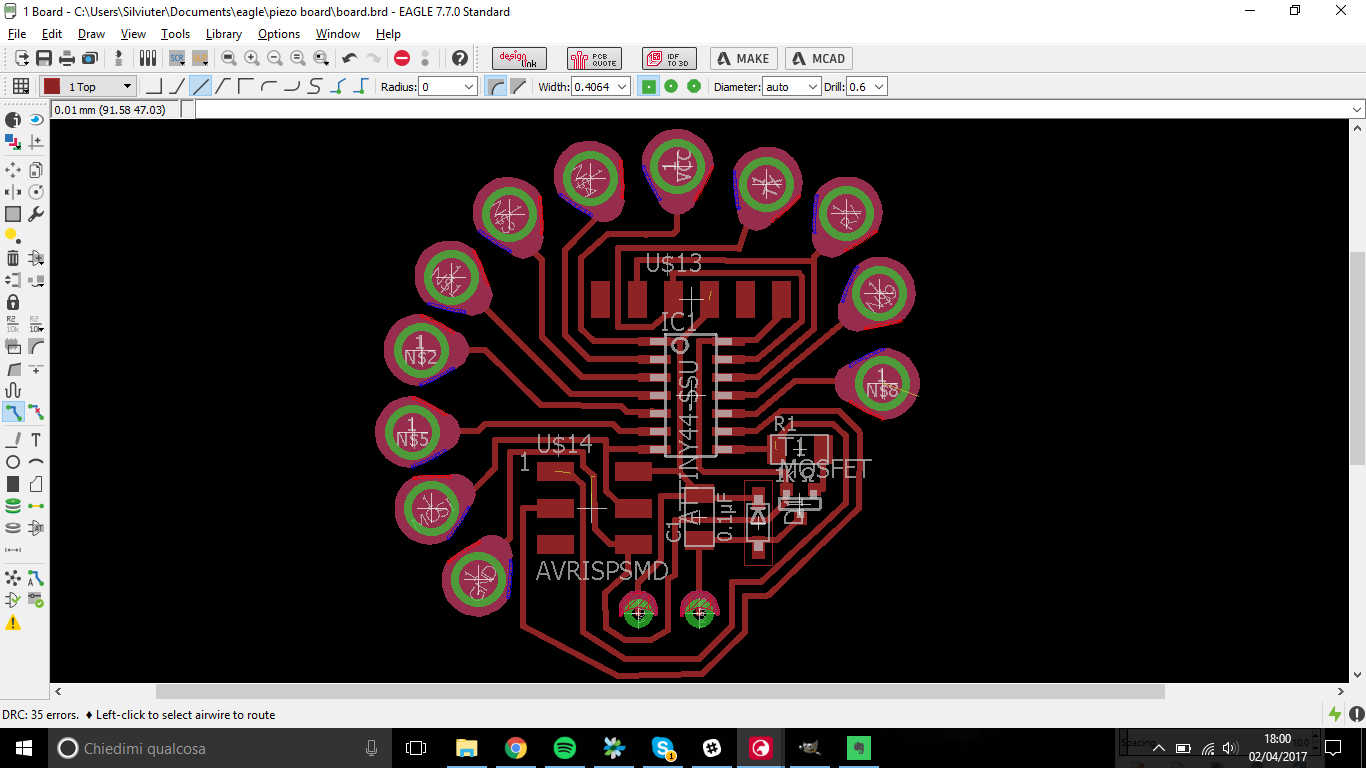Click the IDF to 3D button

coord(669,59)
